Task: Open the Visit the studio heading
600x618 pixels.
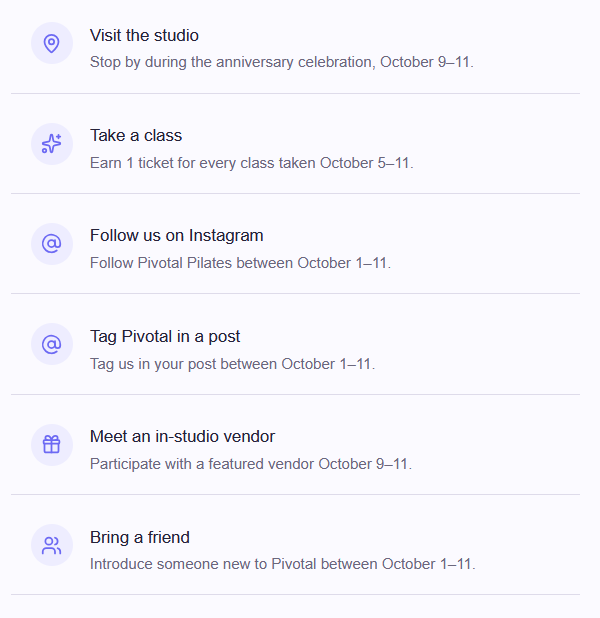Action: (x=144, y=35)
